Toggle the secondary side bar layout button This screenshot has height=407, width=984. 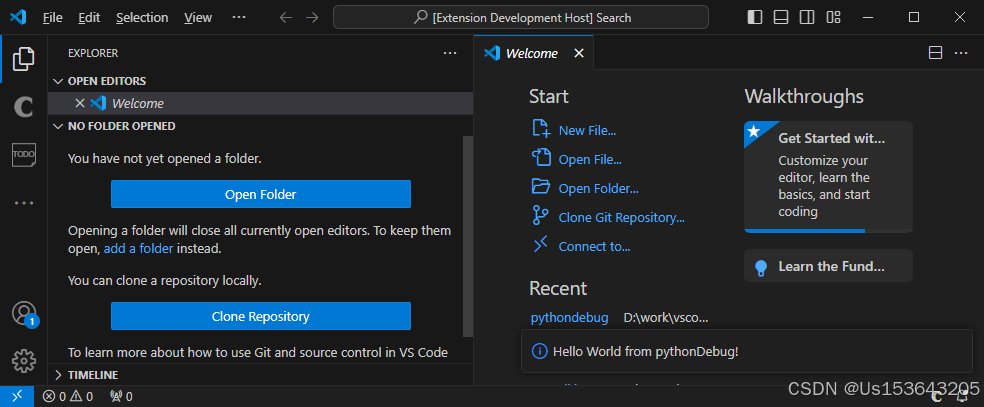point(807,17)
